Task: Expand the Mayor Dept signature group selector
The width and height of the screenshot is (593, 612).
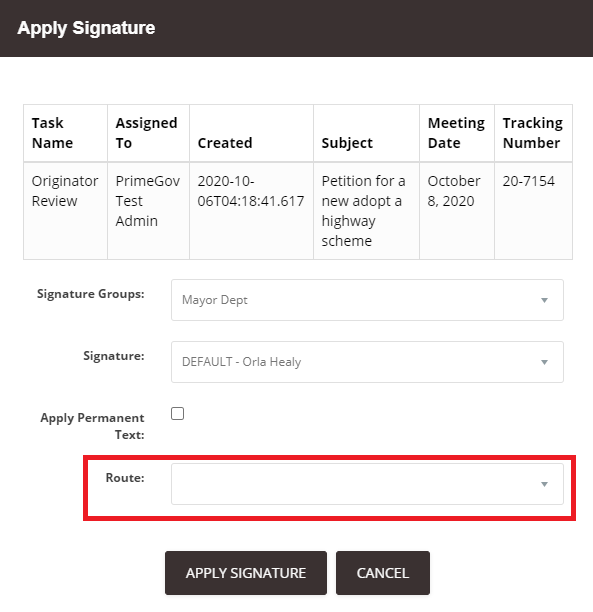Action: [367, 300]
